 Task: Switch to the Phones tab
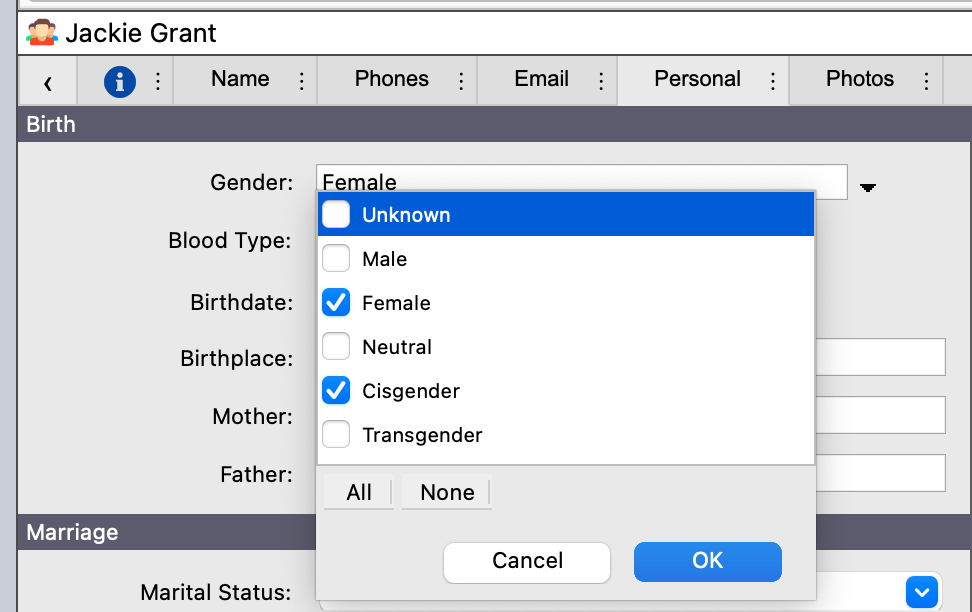391,80
